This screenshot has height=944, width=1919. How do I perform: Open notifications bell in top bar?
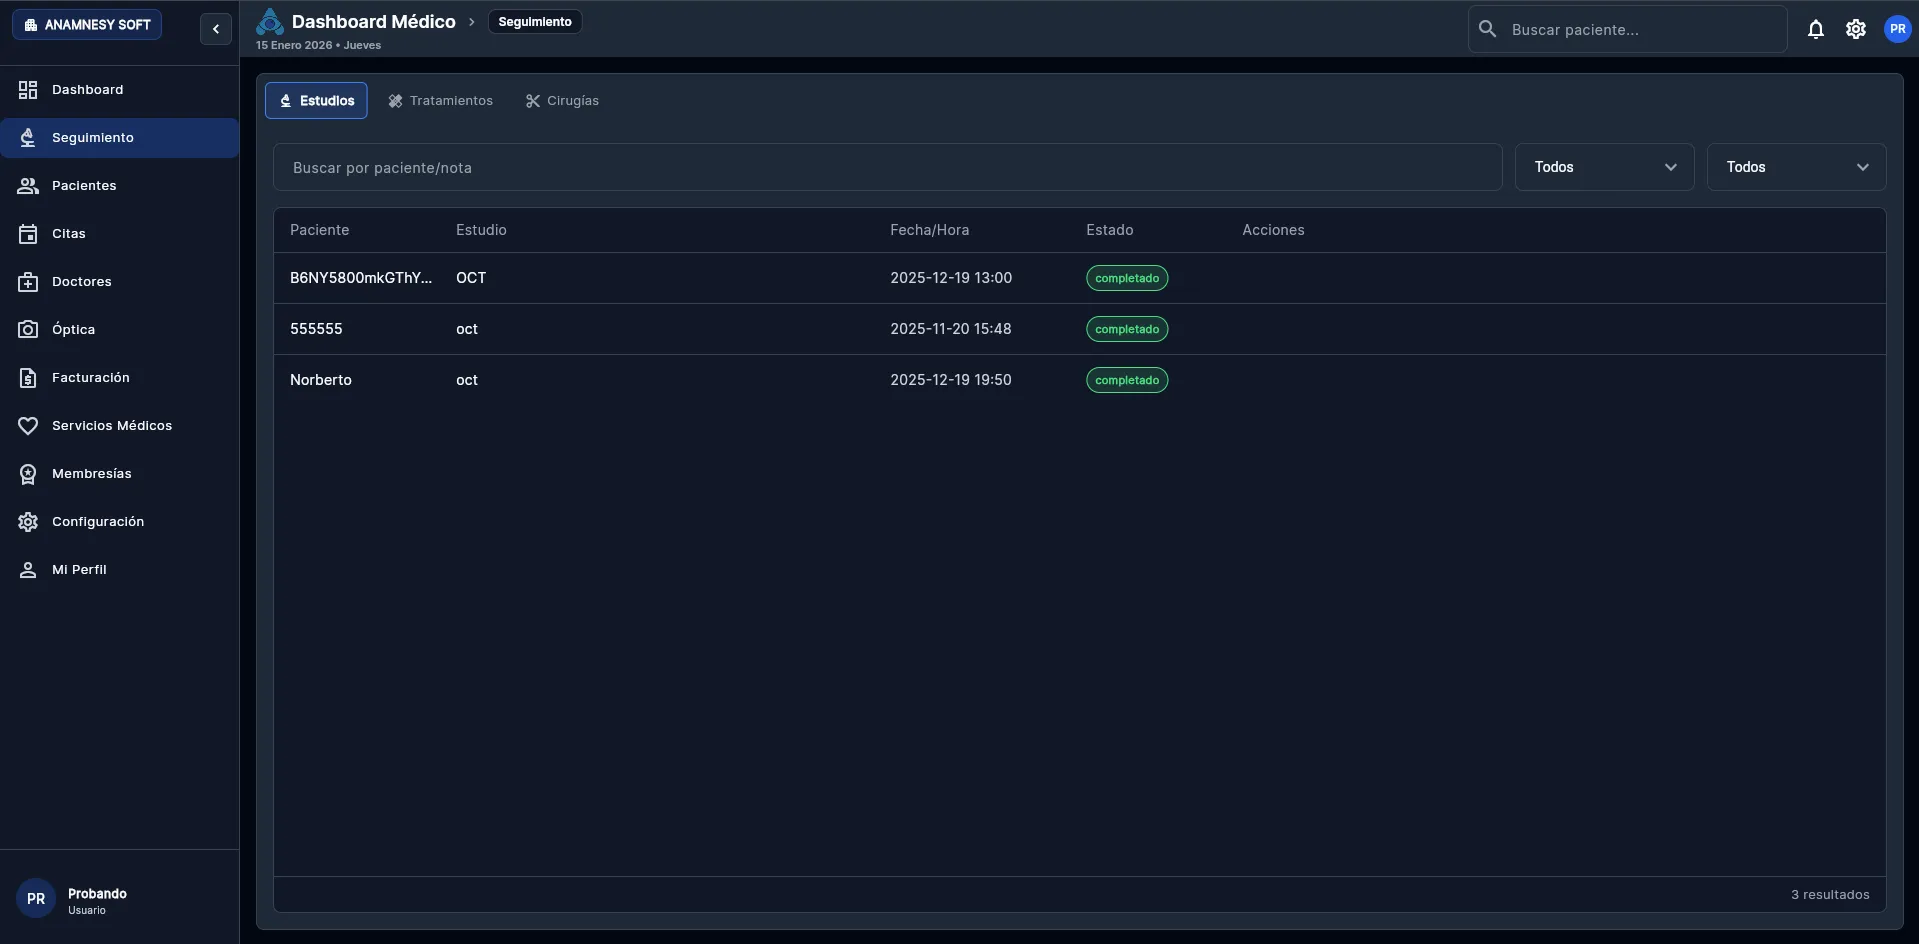point(1816,29)
